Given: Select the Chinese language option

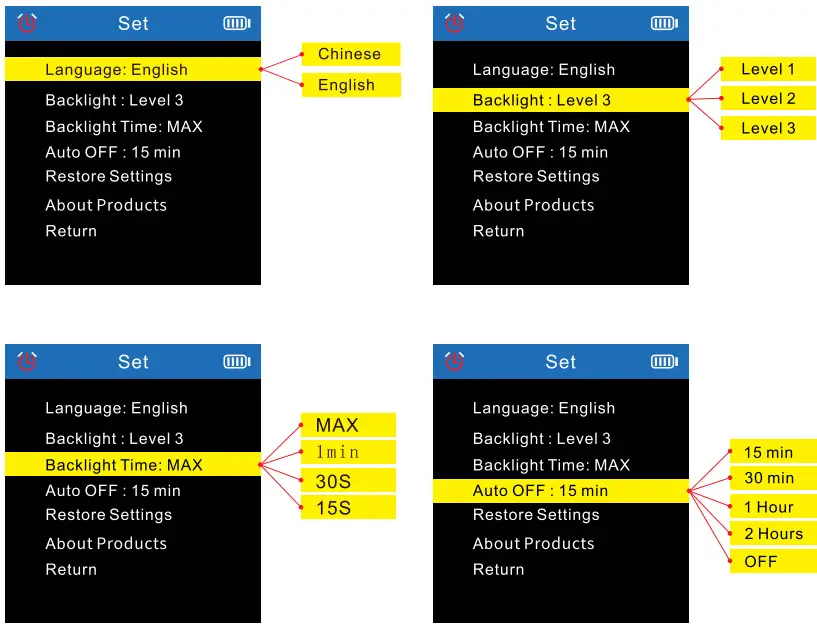Looking at the screenshot, I should coord(350,54).
